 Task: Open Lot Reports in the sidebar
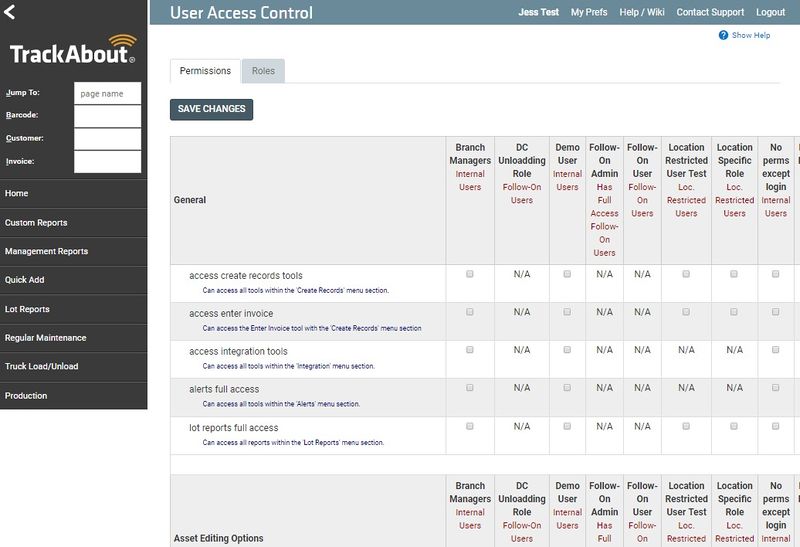[73, 309]
